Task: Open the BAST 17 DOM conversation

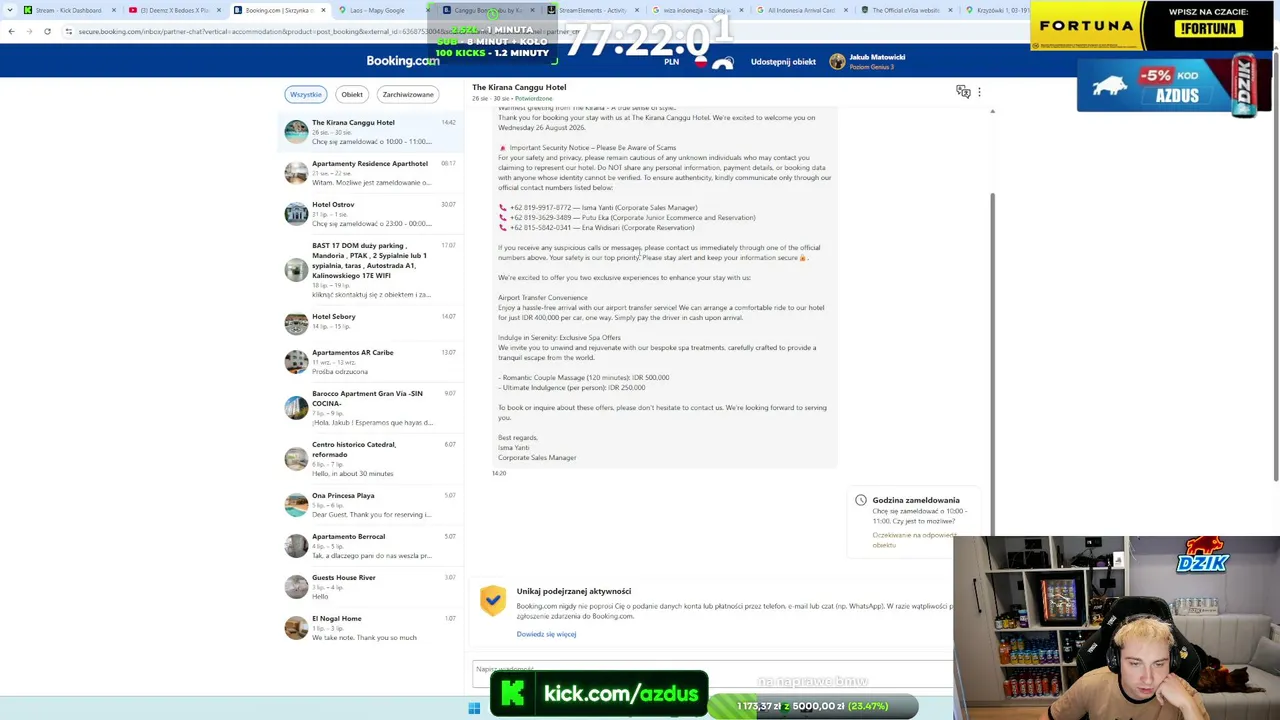Action: pyautogui.click(x=370, y=270)
